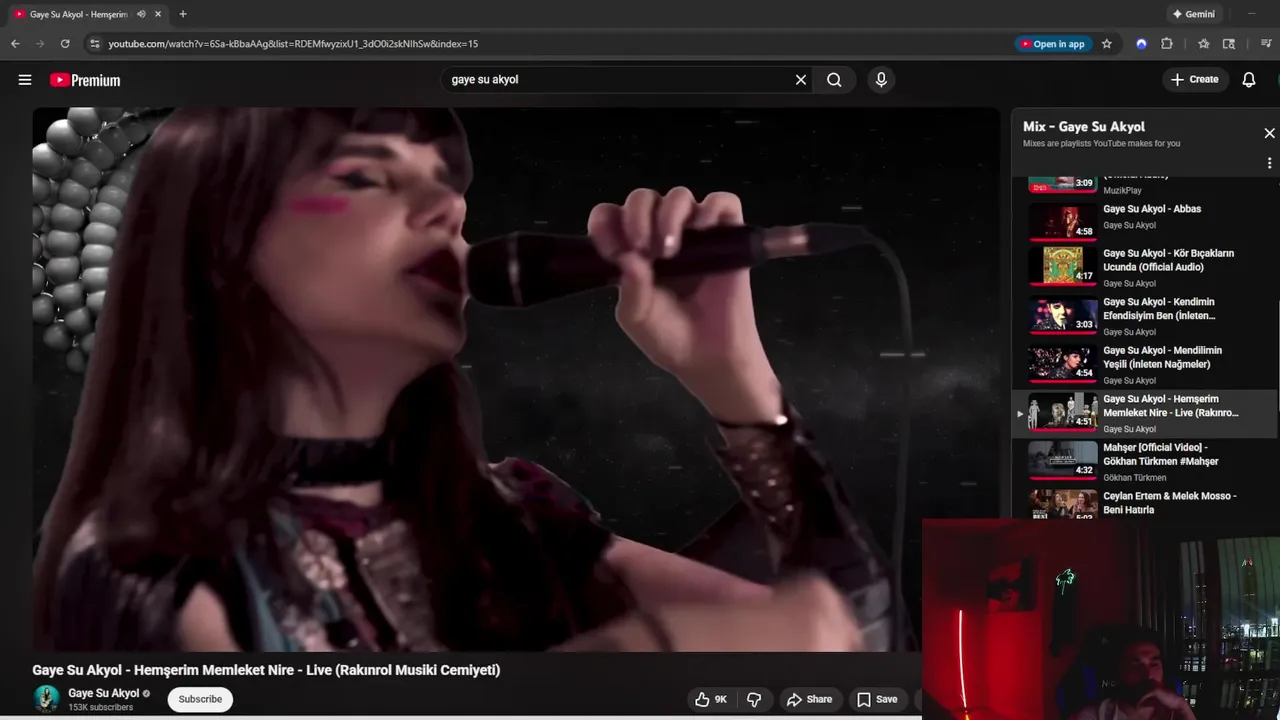Open Kendimin Efendisiyim Ben thumbnail 3:03
Screen dimensions: 1280x720
(x=1063, y=314)
